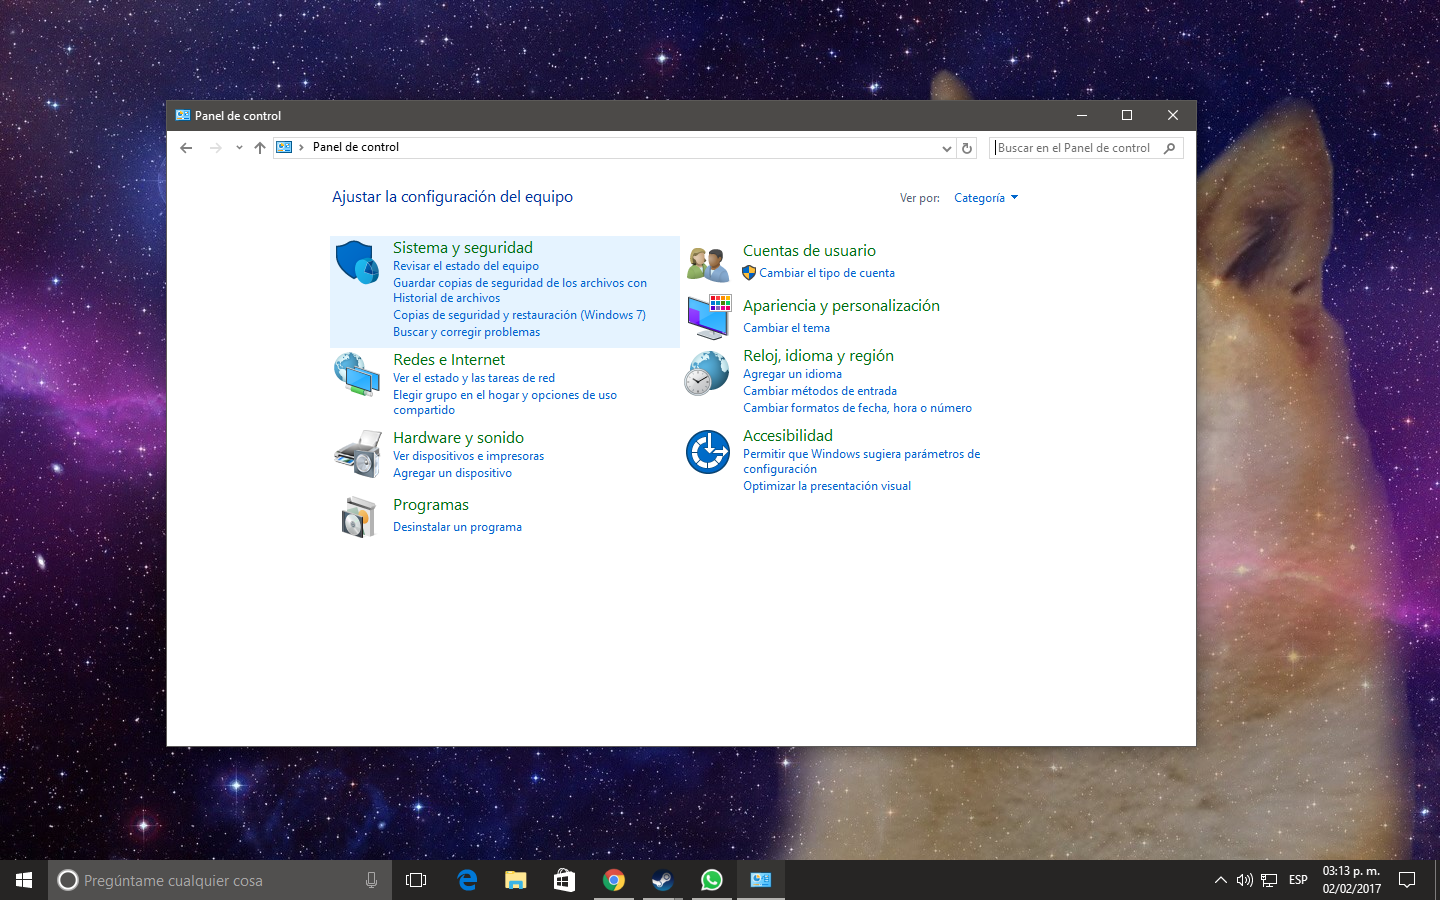Click the Buscar en el Panel de control field
This screenshot has width=1440, height=900.
coord(1086,148)
